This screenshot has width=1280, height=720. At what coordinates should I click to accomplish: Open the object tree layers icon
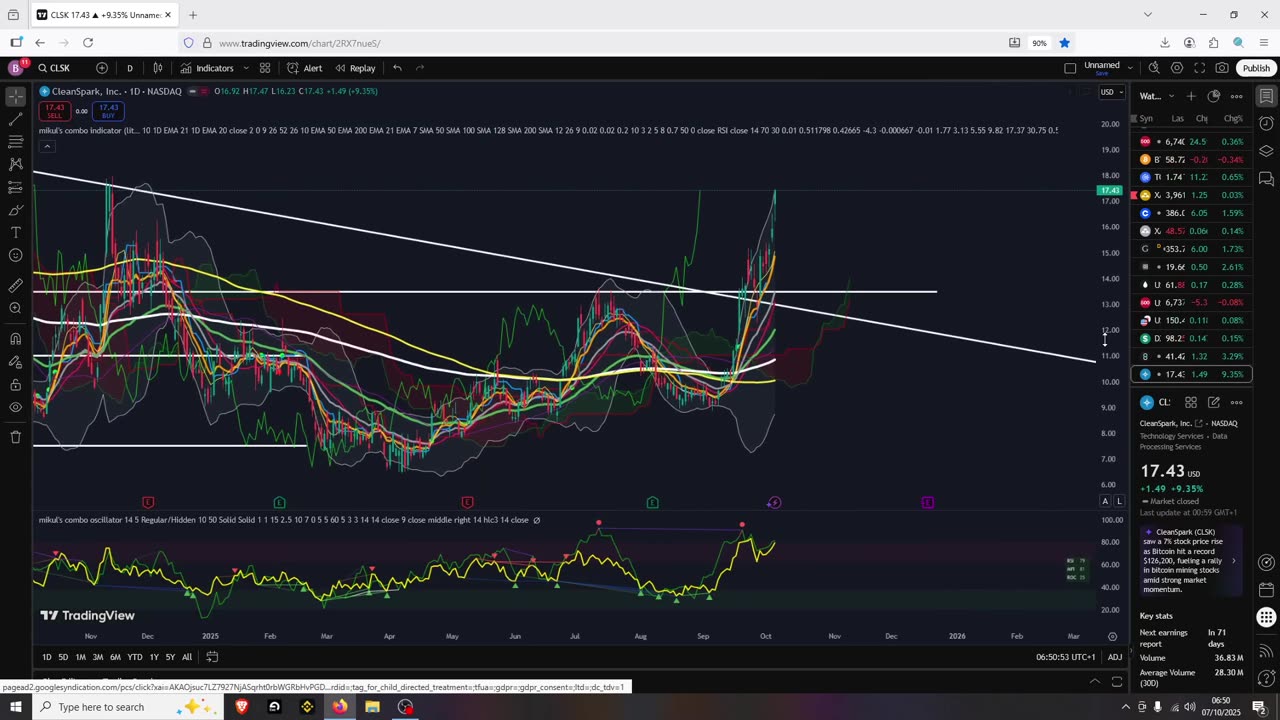(x=1266, y=151)
